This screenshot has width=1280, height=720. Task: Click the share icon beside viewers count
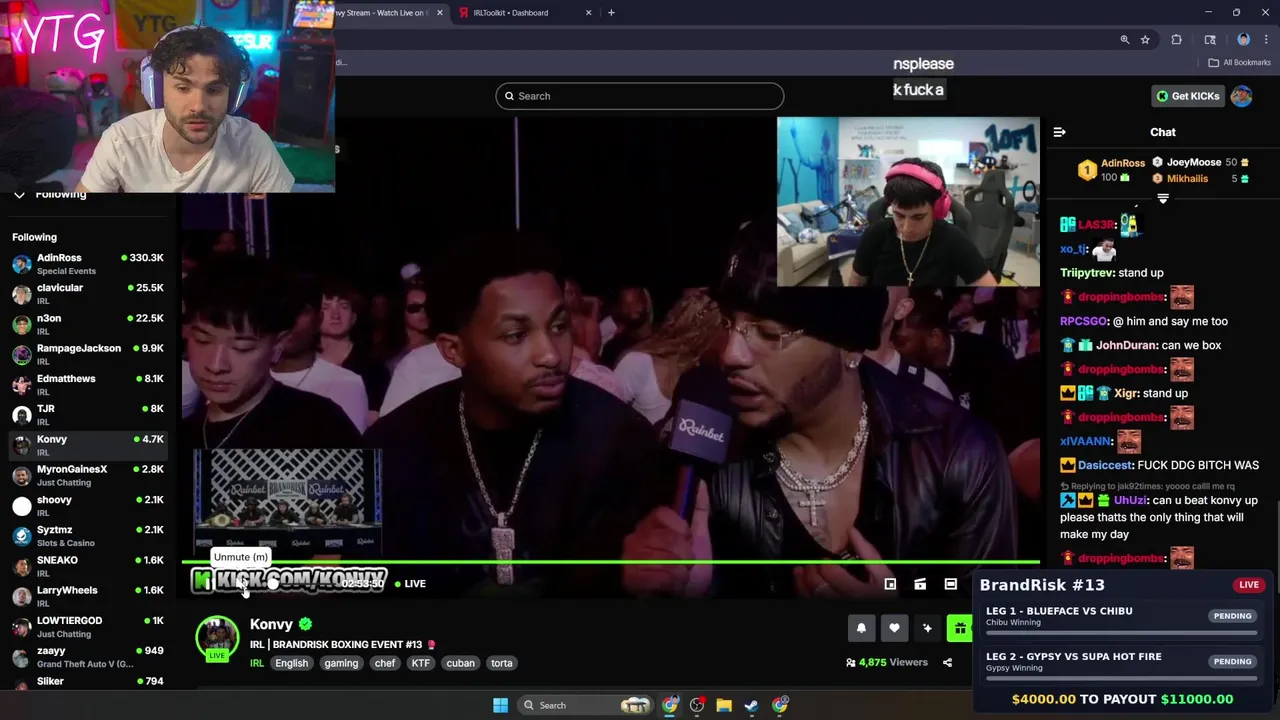[x=947, y=662]
